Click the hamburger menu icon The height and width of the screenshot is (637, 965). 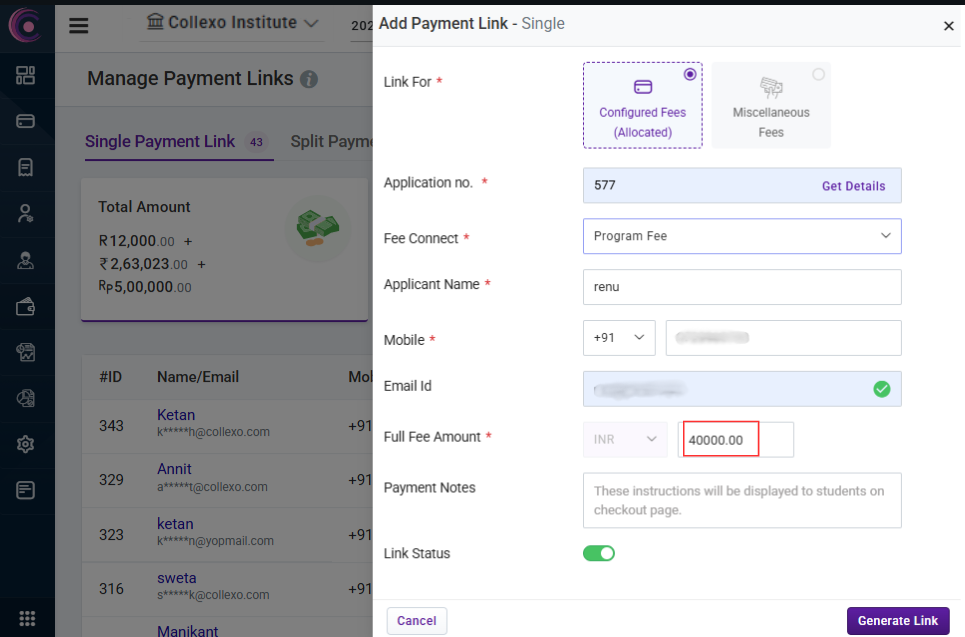click(x=79, y=26)
